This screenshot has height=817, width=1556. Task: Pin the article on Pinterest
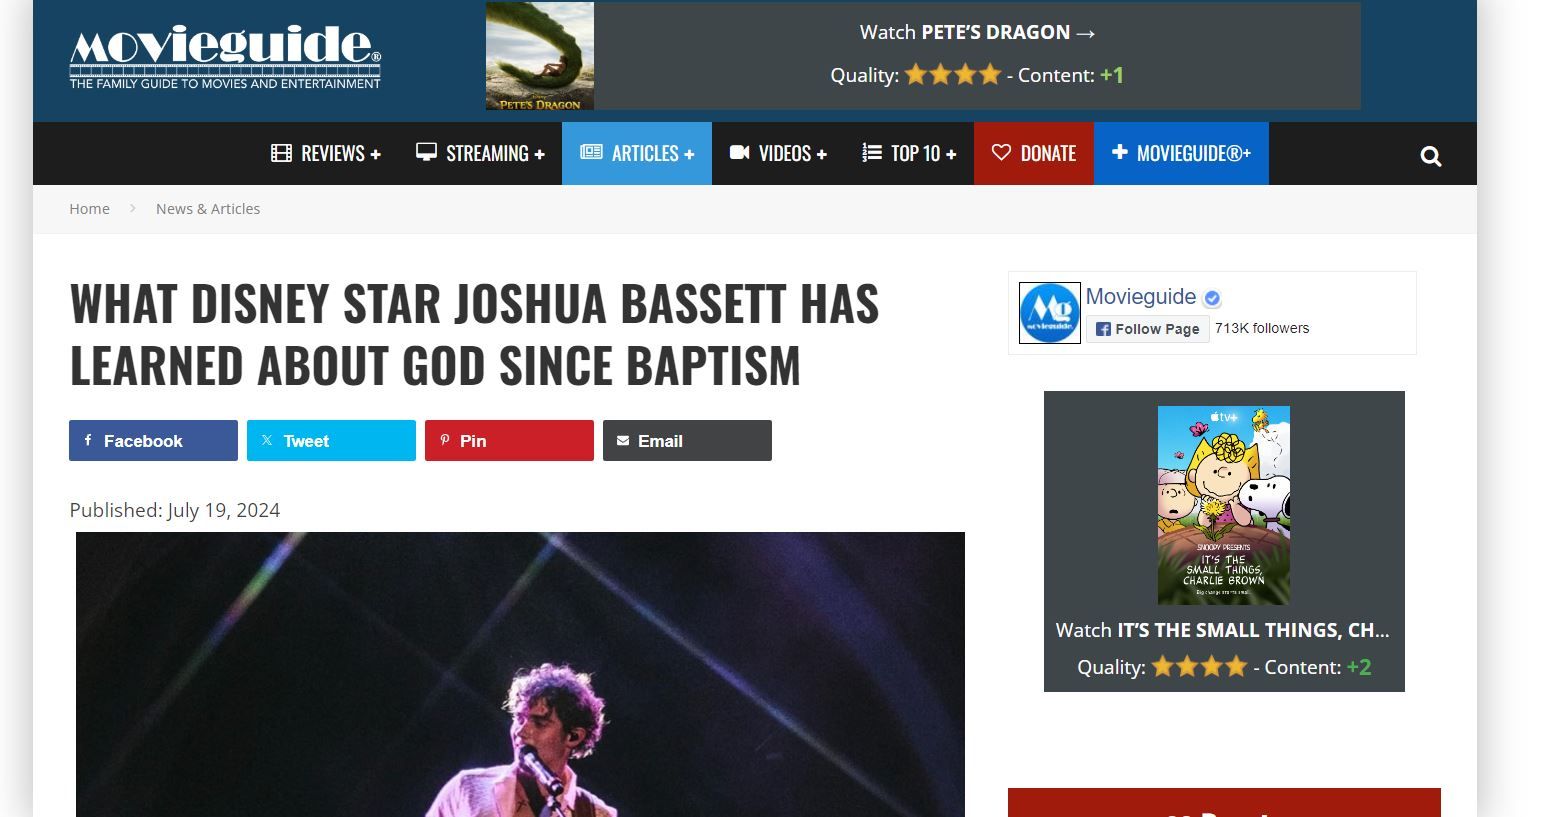(509, 441)
